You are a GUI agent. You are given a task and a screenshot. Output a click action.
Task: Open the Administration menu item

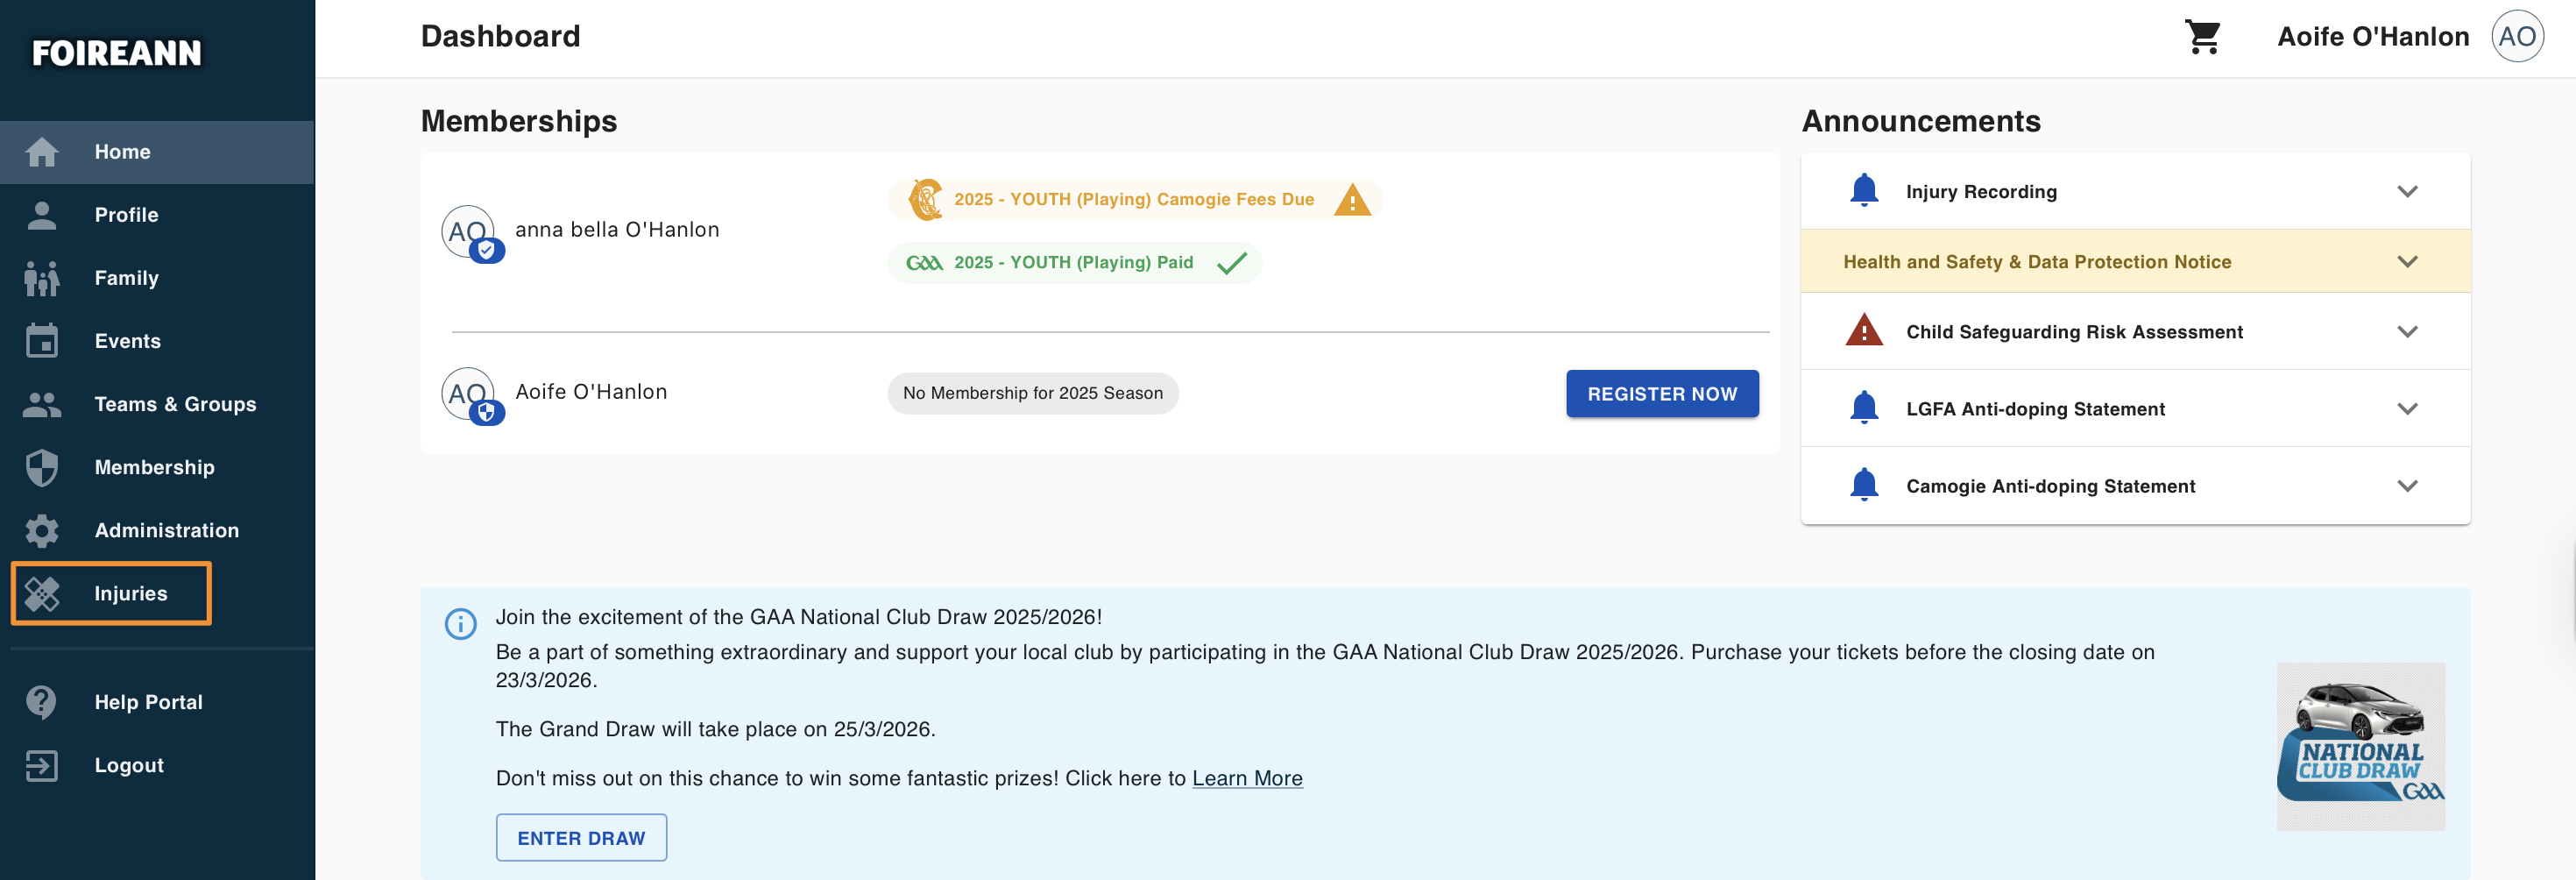click(x=157, y=530)
